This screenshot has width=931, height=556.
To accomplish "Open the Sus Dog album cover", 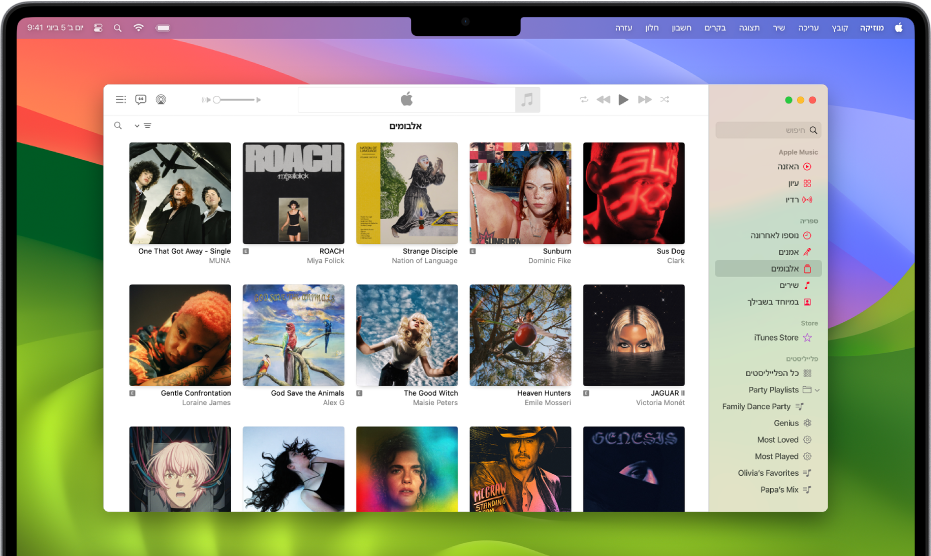I will pyautogui.click(x=634, y=193).
